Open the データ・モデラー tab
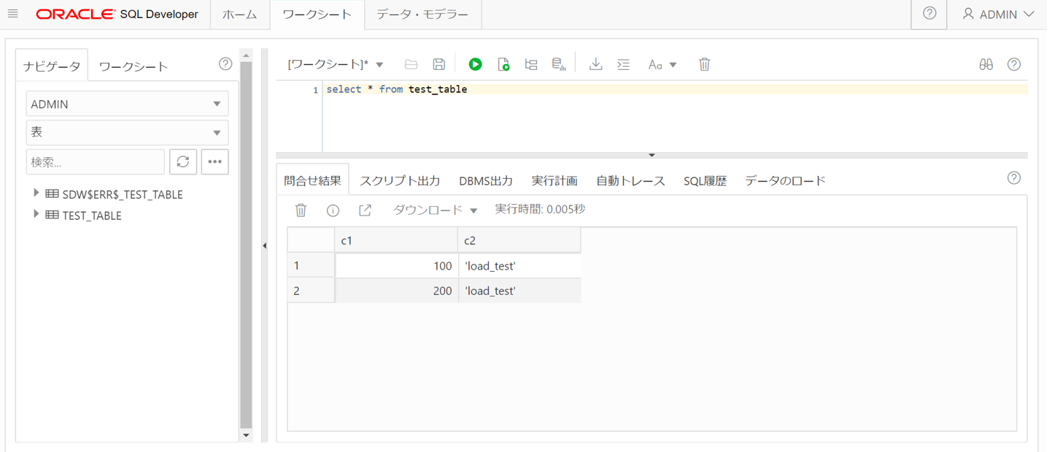 (x=423, y=14)
